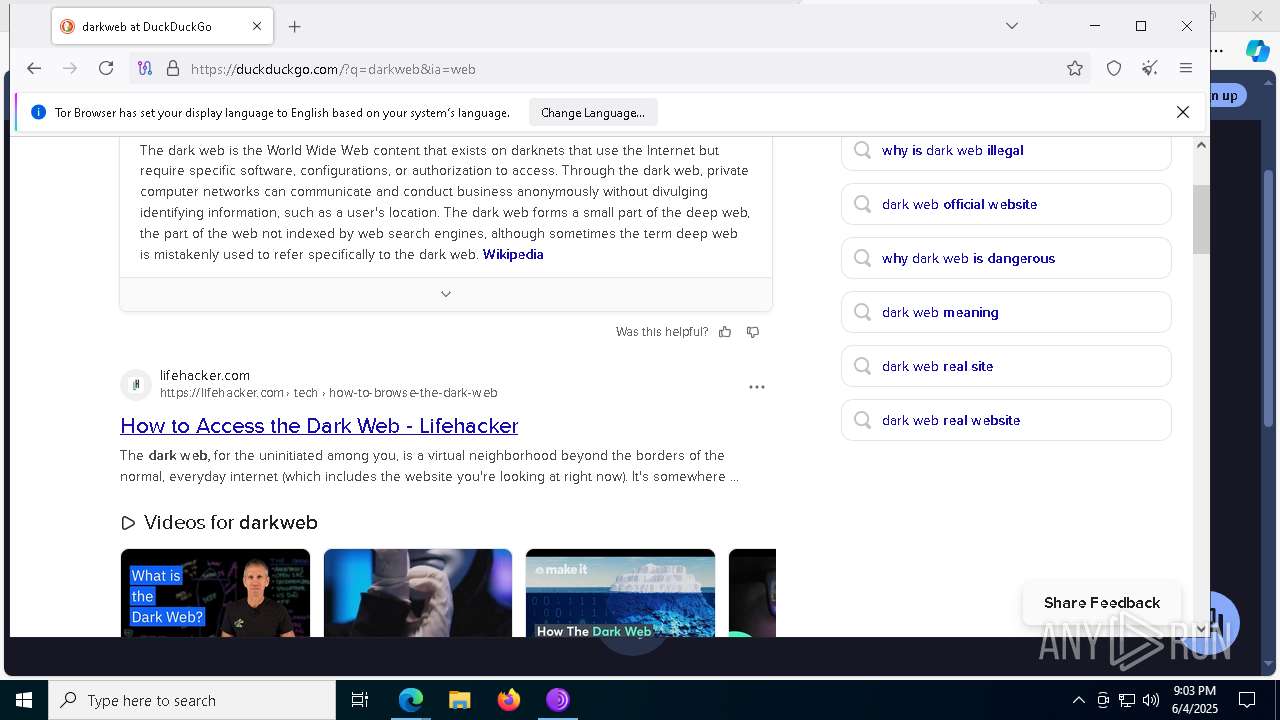The width and height of the screenshot is (1280, 720).
Task: List all tabs dropdown arrow
Action: tap(1012, 26)
